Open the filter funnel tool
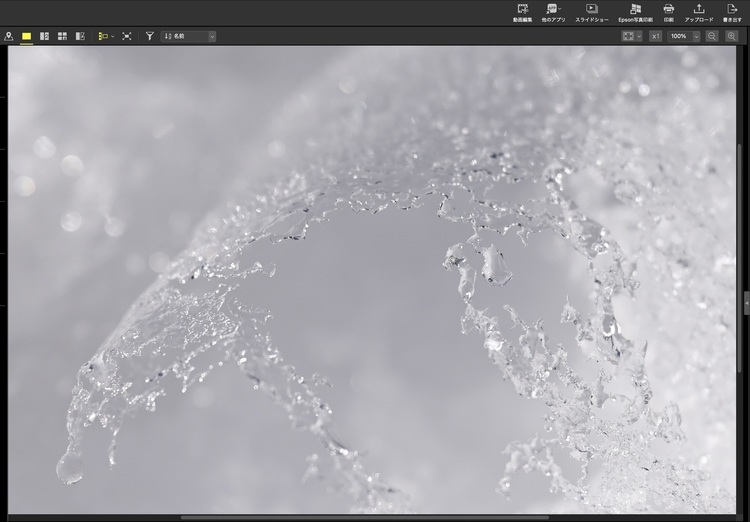 point(150,36)
